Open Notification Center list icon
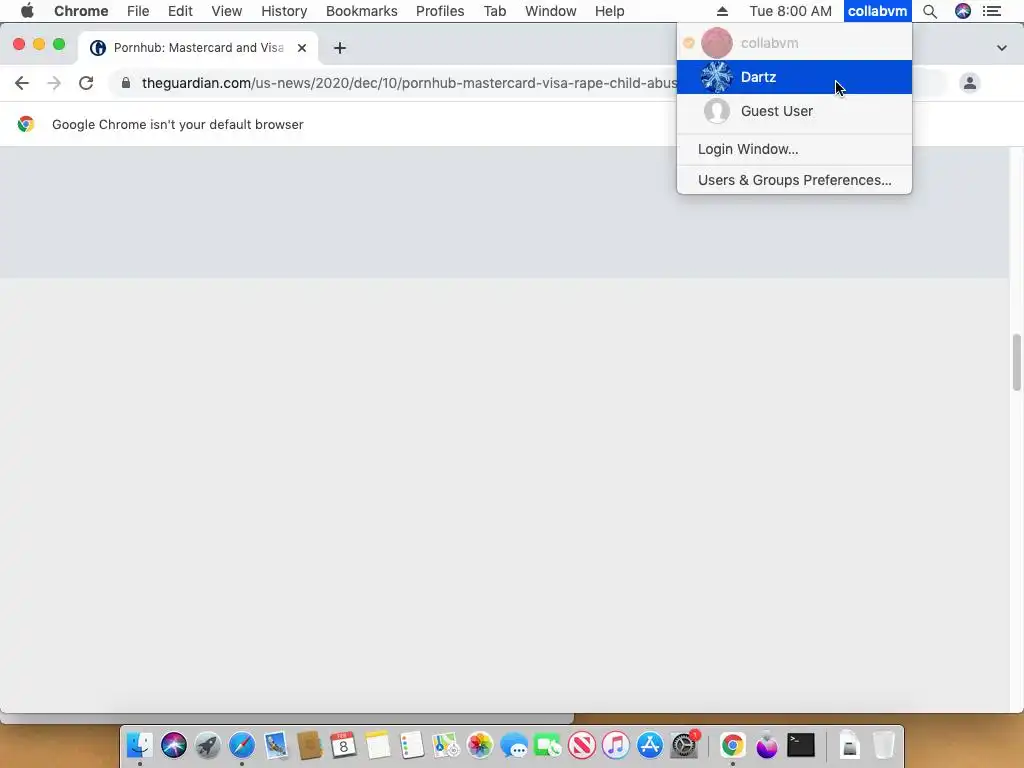 coord(991,11)
